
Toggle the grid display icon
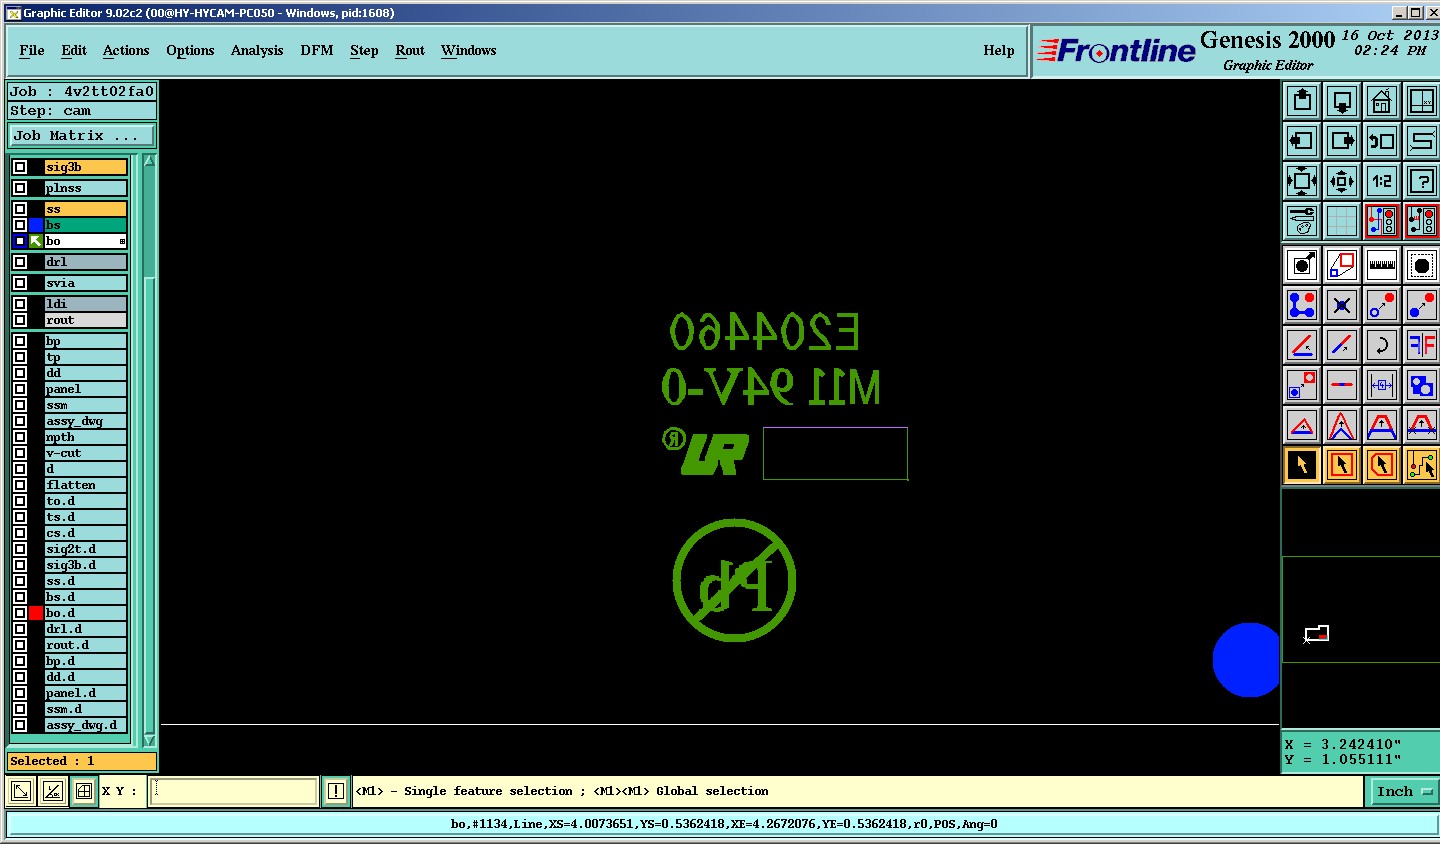[1342, 221]
